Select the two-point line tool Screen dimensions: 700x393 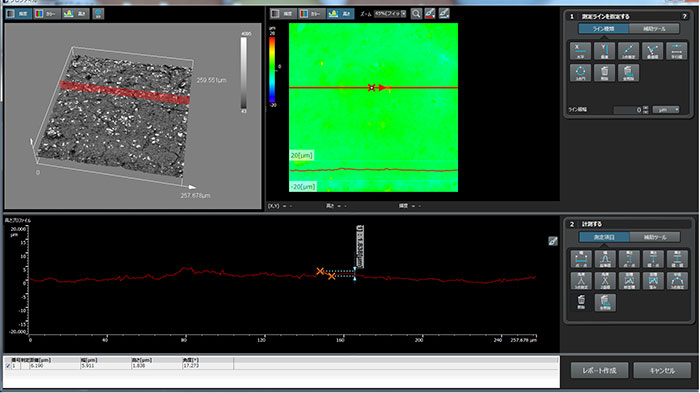click(x=629, y=51)
